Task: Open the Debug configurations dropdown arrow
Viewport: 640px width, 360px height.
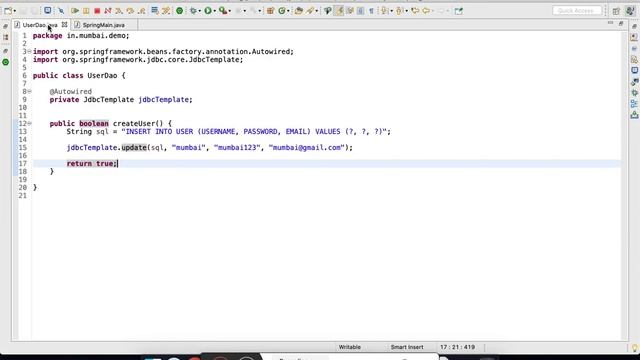Action: (x=199, y=11)
